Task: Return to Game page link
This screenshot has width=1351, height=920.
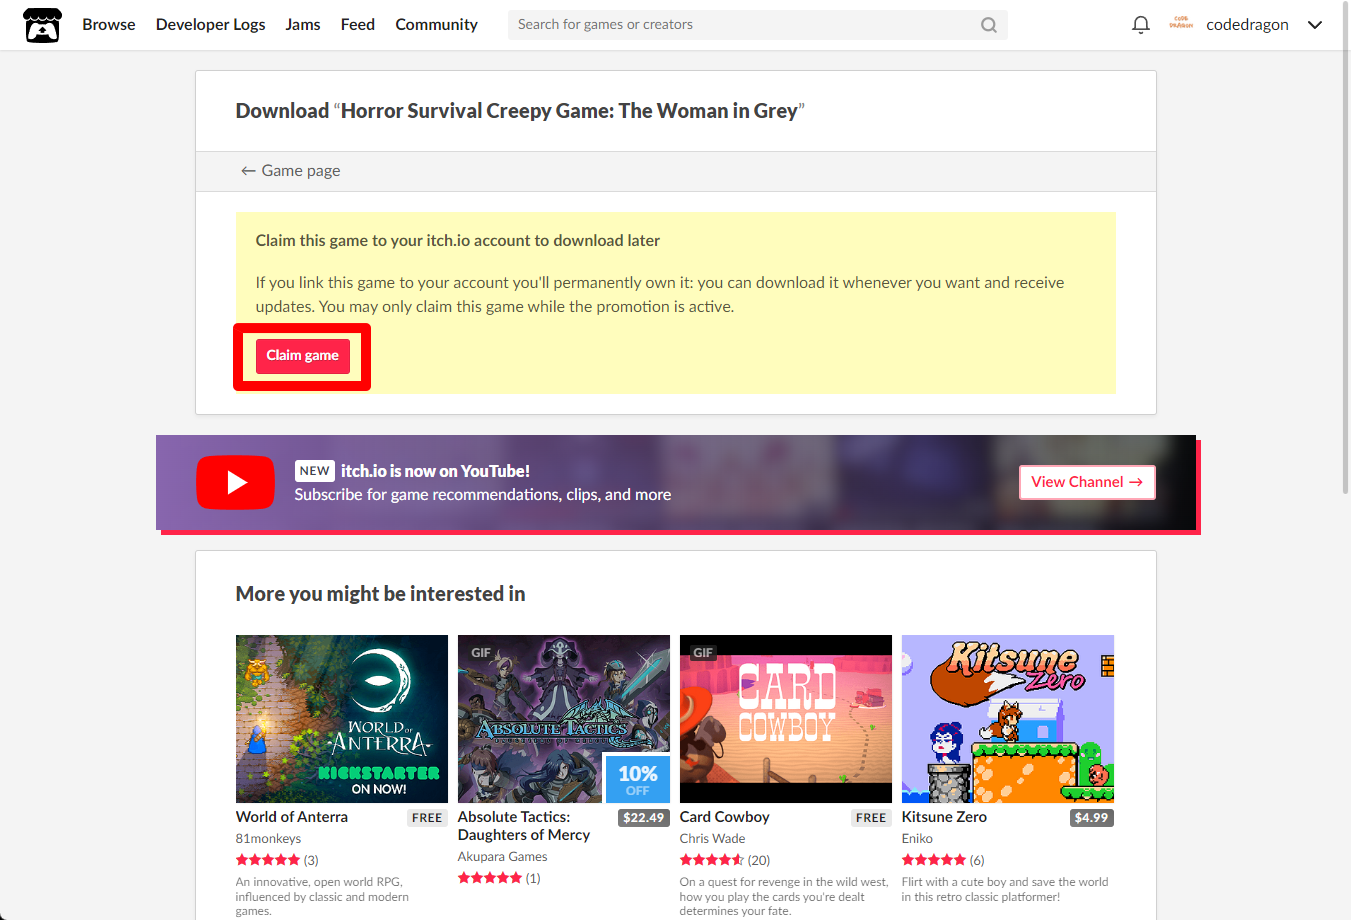Action: (290, 171)
